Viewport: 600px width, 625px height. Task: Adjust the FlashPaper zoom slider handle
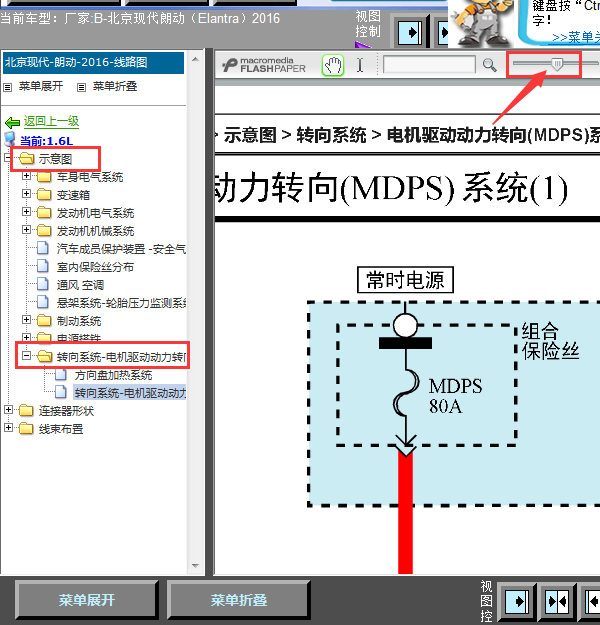(x=557, y=64)
